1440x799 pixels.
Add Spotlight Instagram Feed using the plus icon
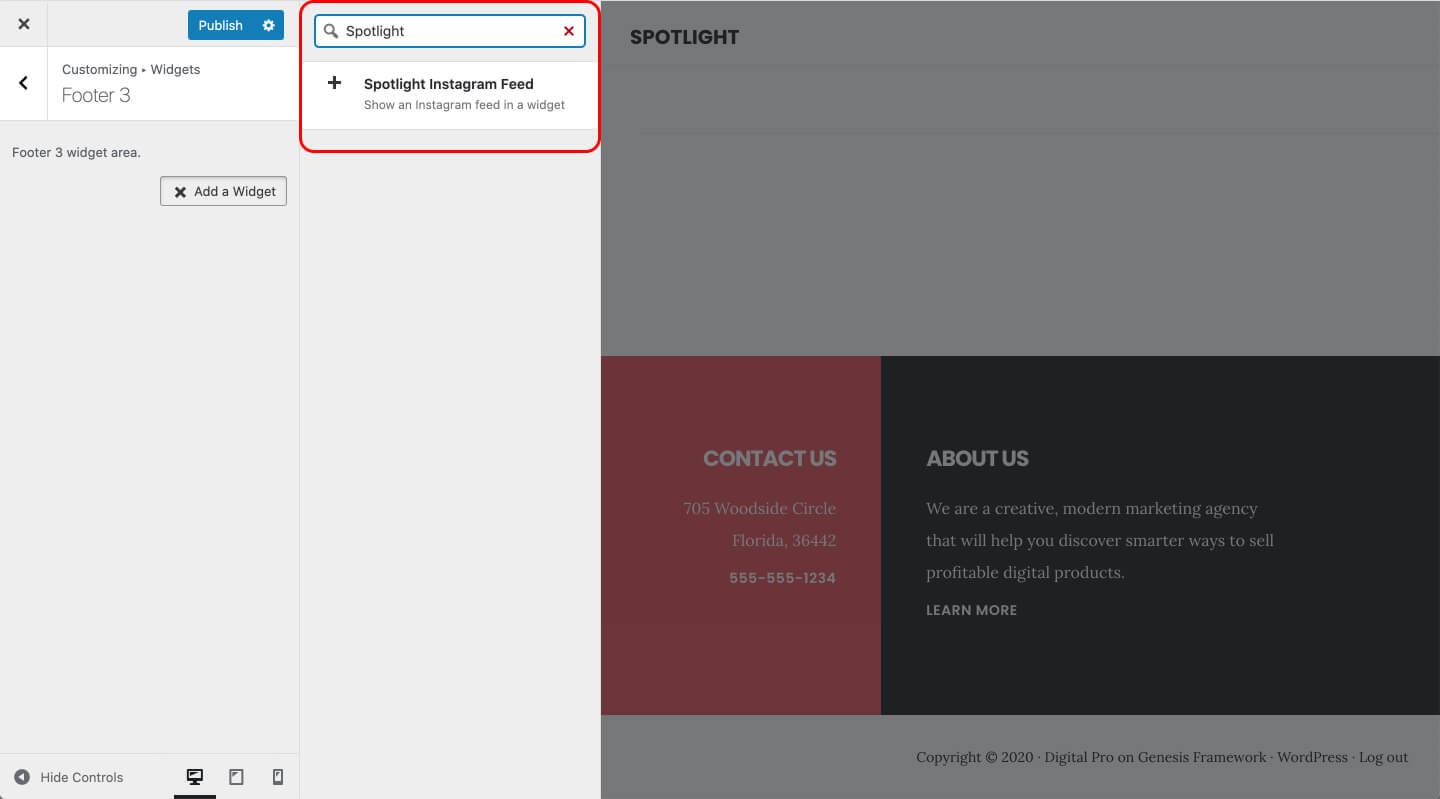(x=334, y=82)
